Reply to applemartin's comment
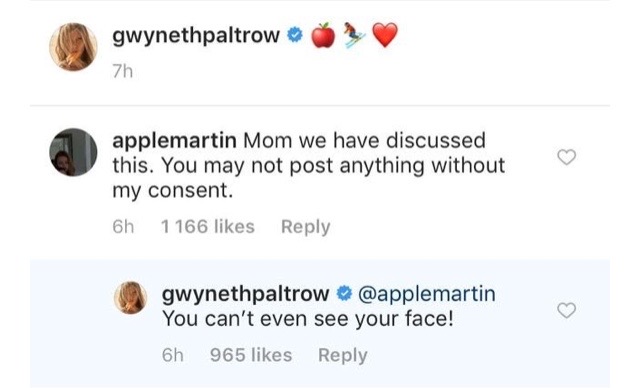This screenshot has height=388, width=640. point(305,227)
